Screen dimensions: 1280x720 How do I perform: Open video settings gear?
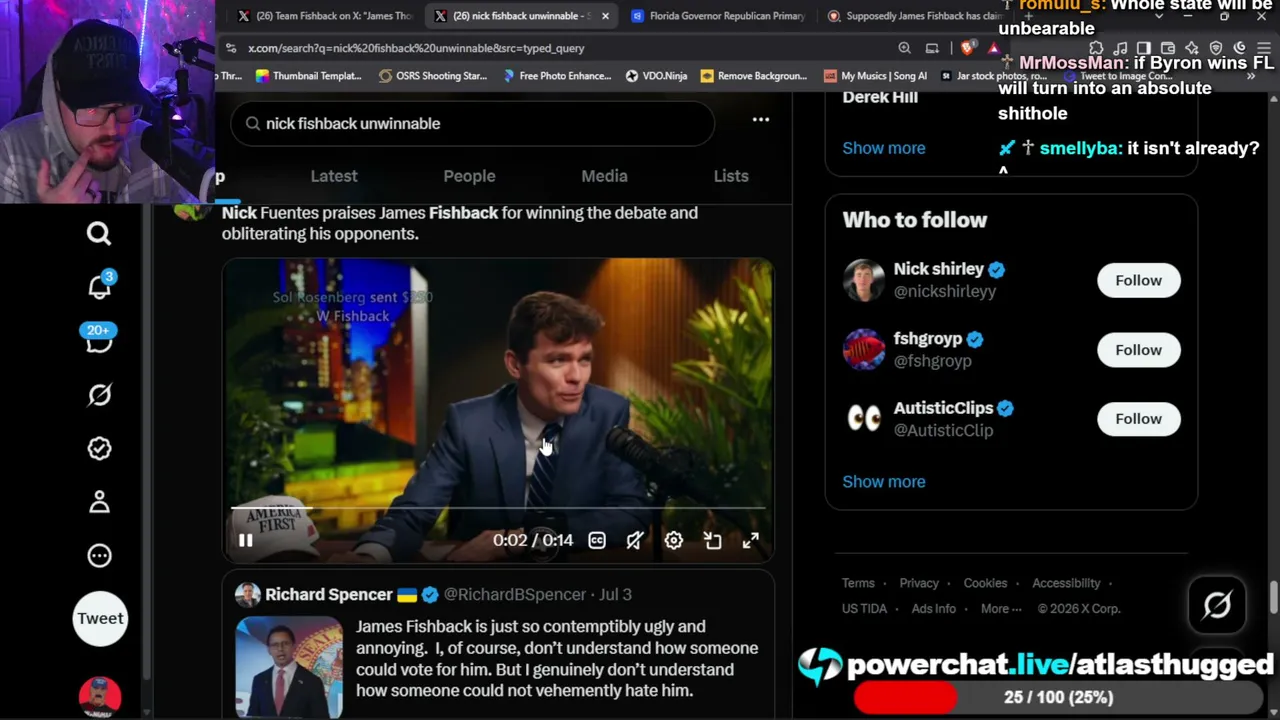tap(674, 541)
